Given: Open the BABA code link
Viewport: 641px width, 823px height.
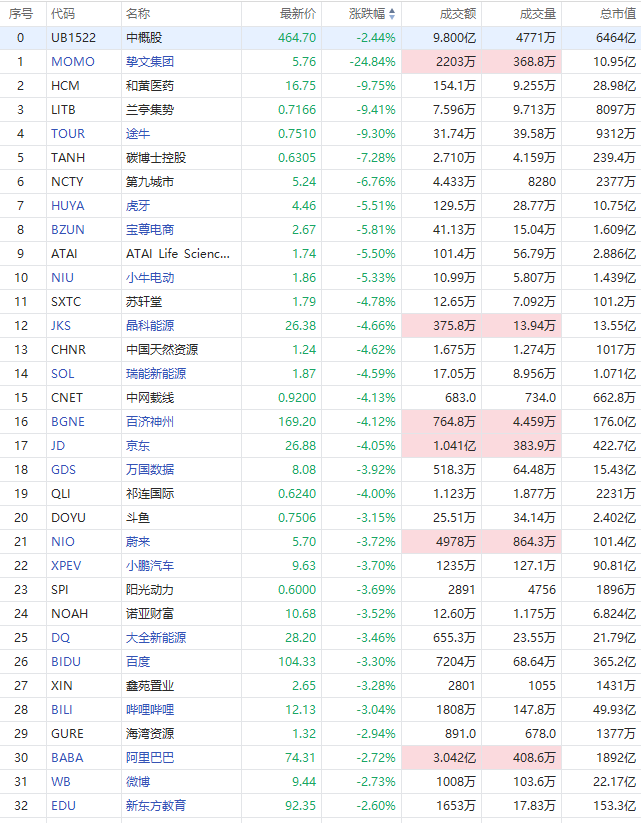Looking at the screenshot, I should (x=67, y=758).
